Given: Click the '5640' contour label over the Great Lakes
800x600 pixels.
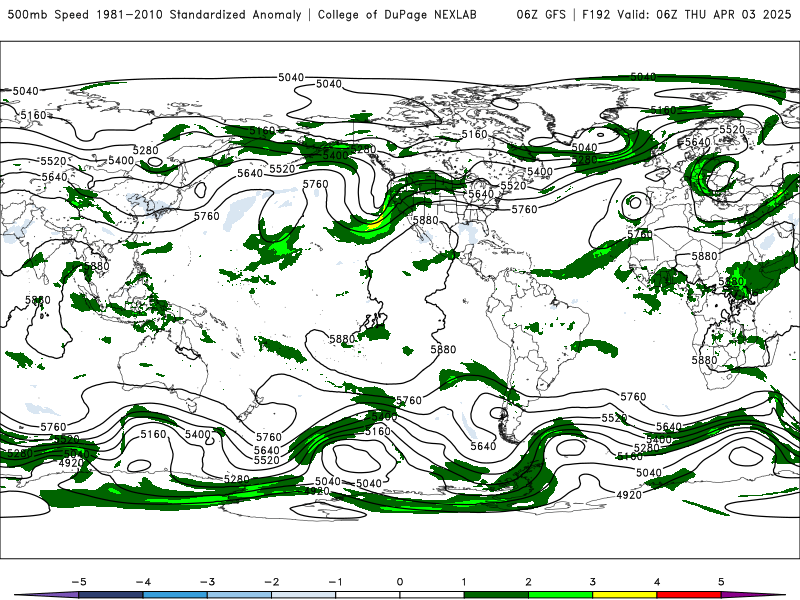Looking at the screenshot, I should [x=481, y=194].
